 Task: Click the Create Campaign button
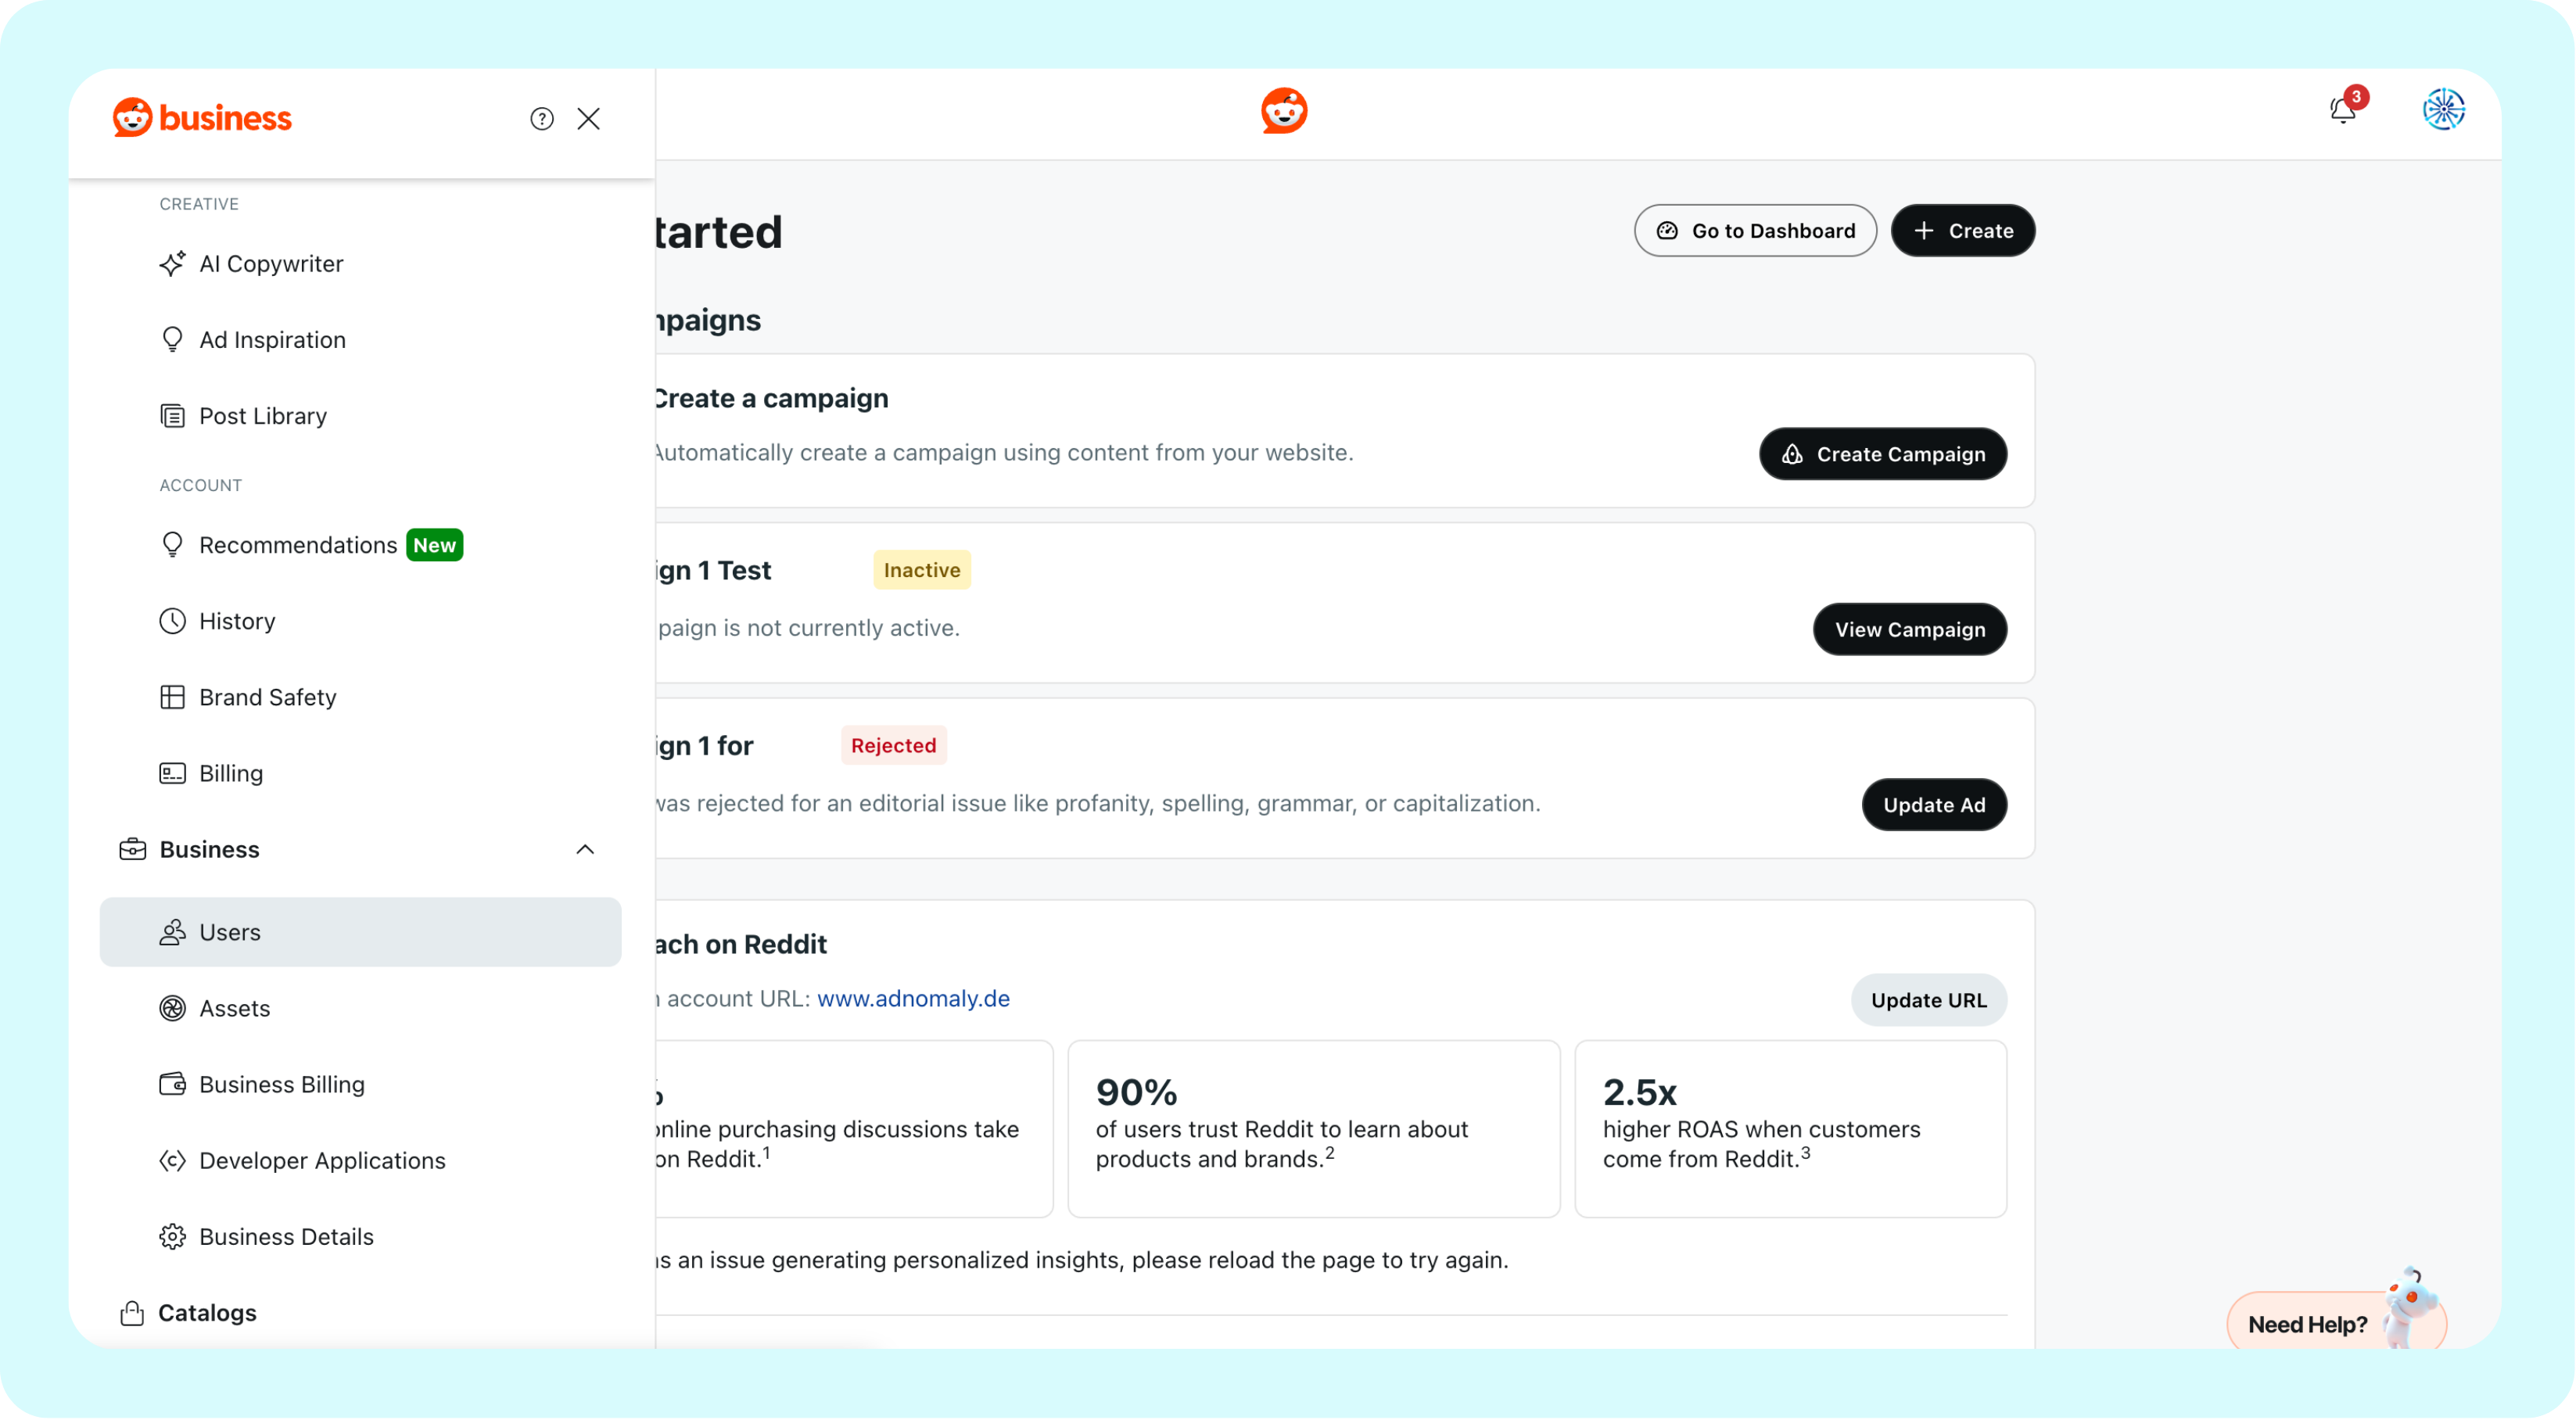point(1882,454)
